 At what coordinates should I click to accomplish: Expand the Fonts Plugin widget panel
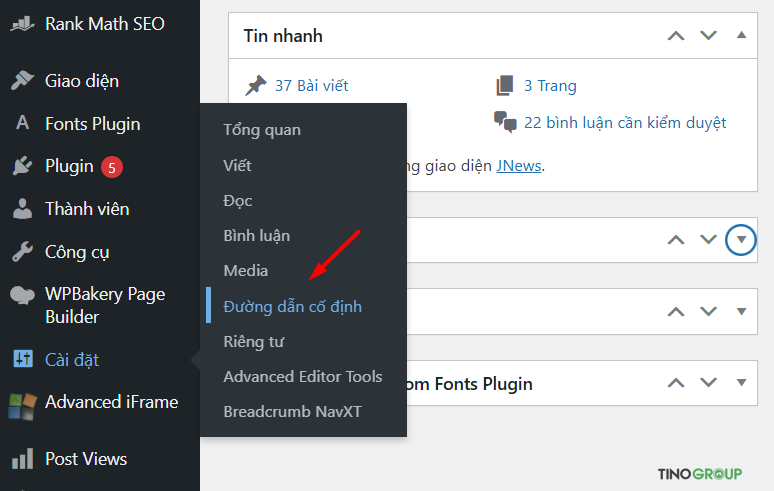coord(741,382)
